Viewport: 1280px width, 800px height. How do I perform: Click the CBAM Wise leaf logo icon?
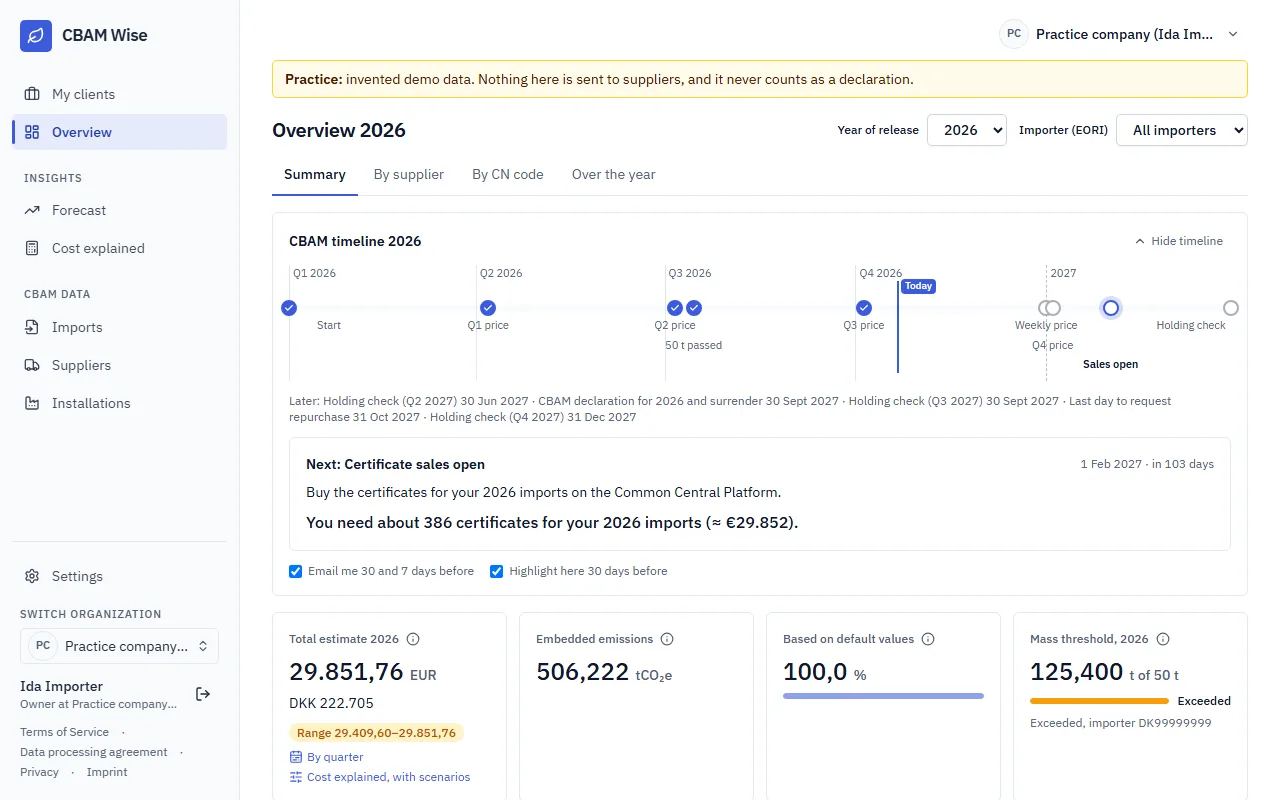pyautogui.click(x=36, y=35)
